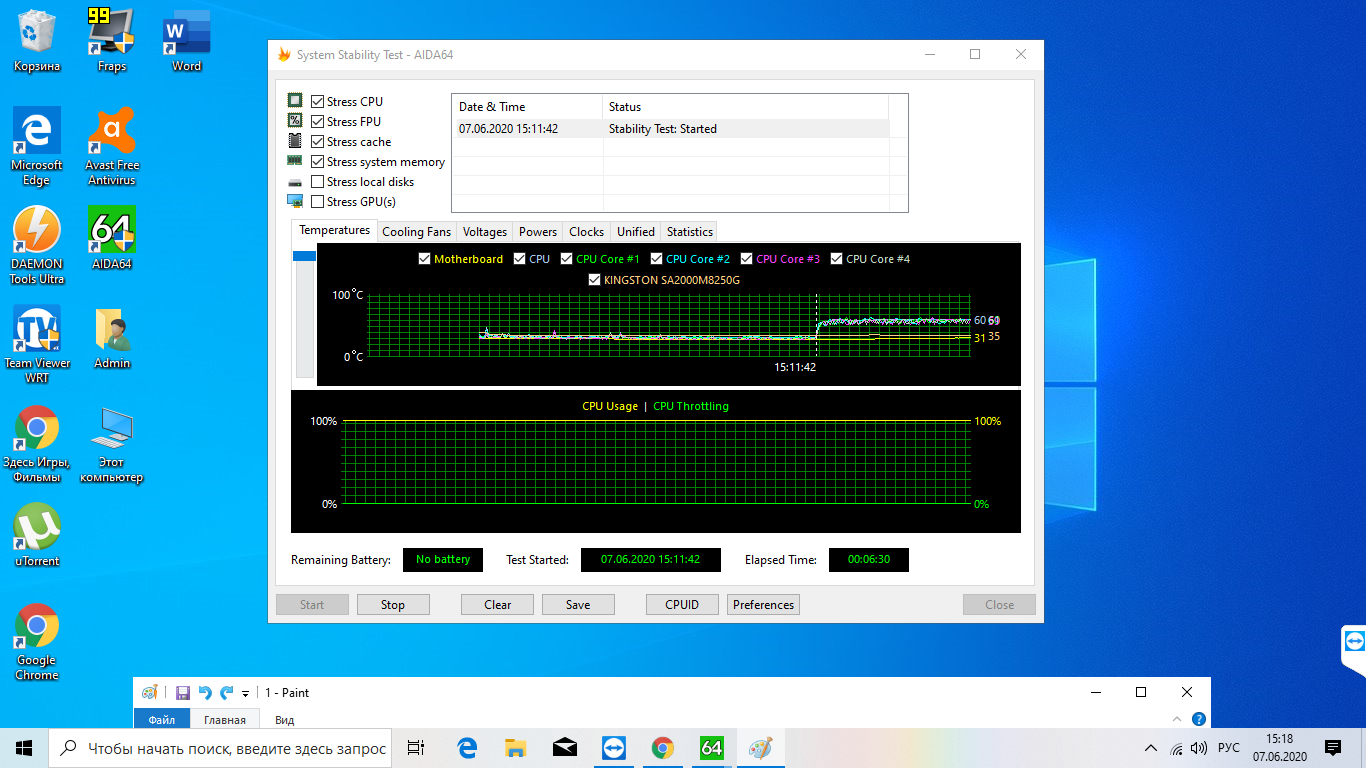Viewport: 1366px width, 768px height.
Task: Open Edge from the taskbar
Action: point(466,748)
